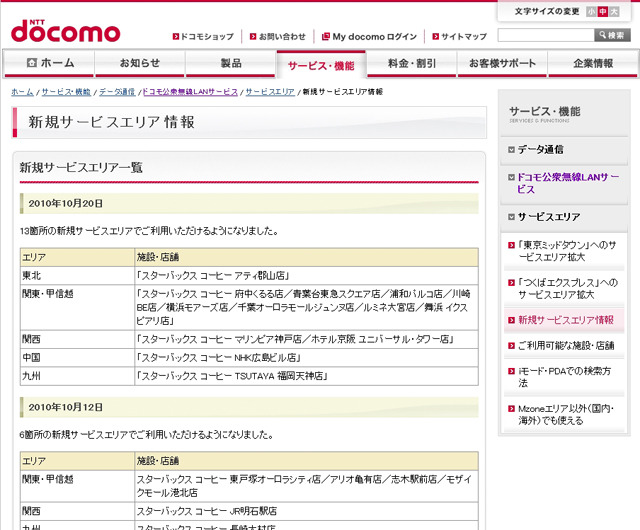Click the 中国 table cell

coord(78,358)
